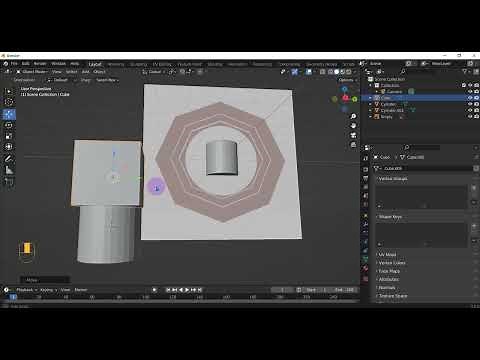Hide the Empty eye icon
This screenshot has height=360, width=480.
point(470,117)
